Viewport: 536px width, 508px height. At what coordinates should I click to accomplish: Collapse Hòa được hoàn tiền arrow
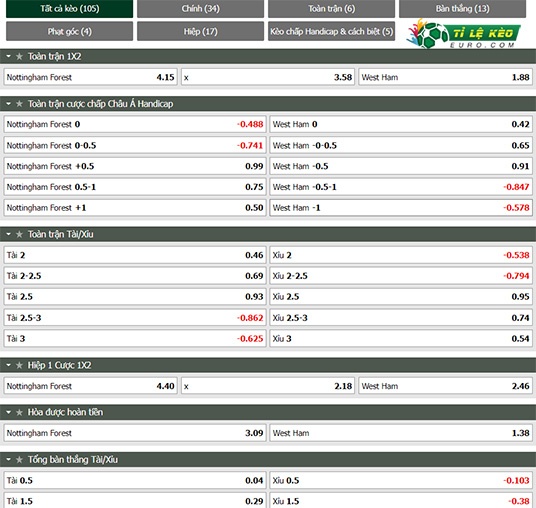tap(9, 412)
